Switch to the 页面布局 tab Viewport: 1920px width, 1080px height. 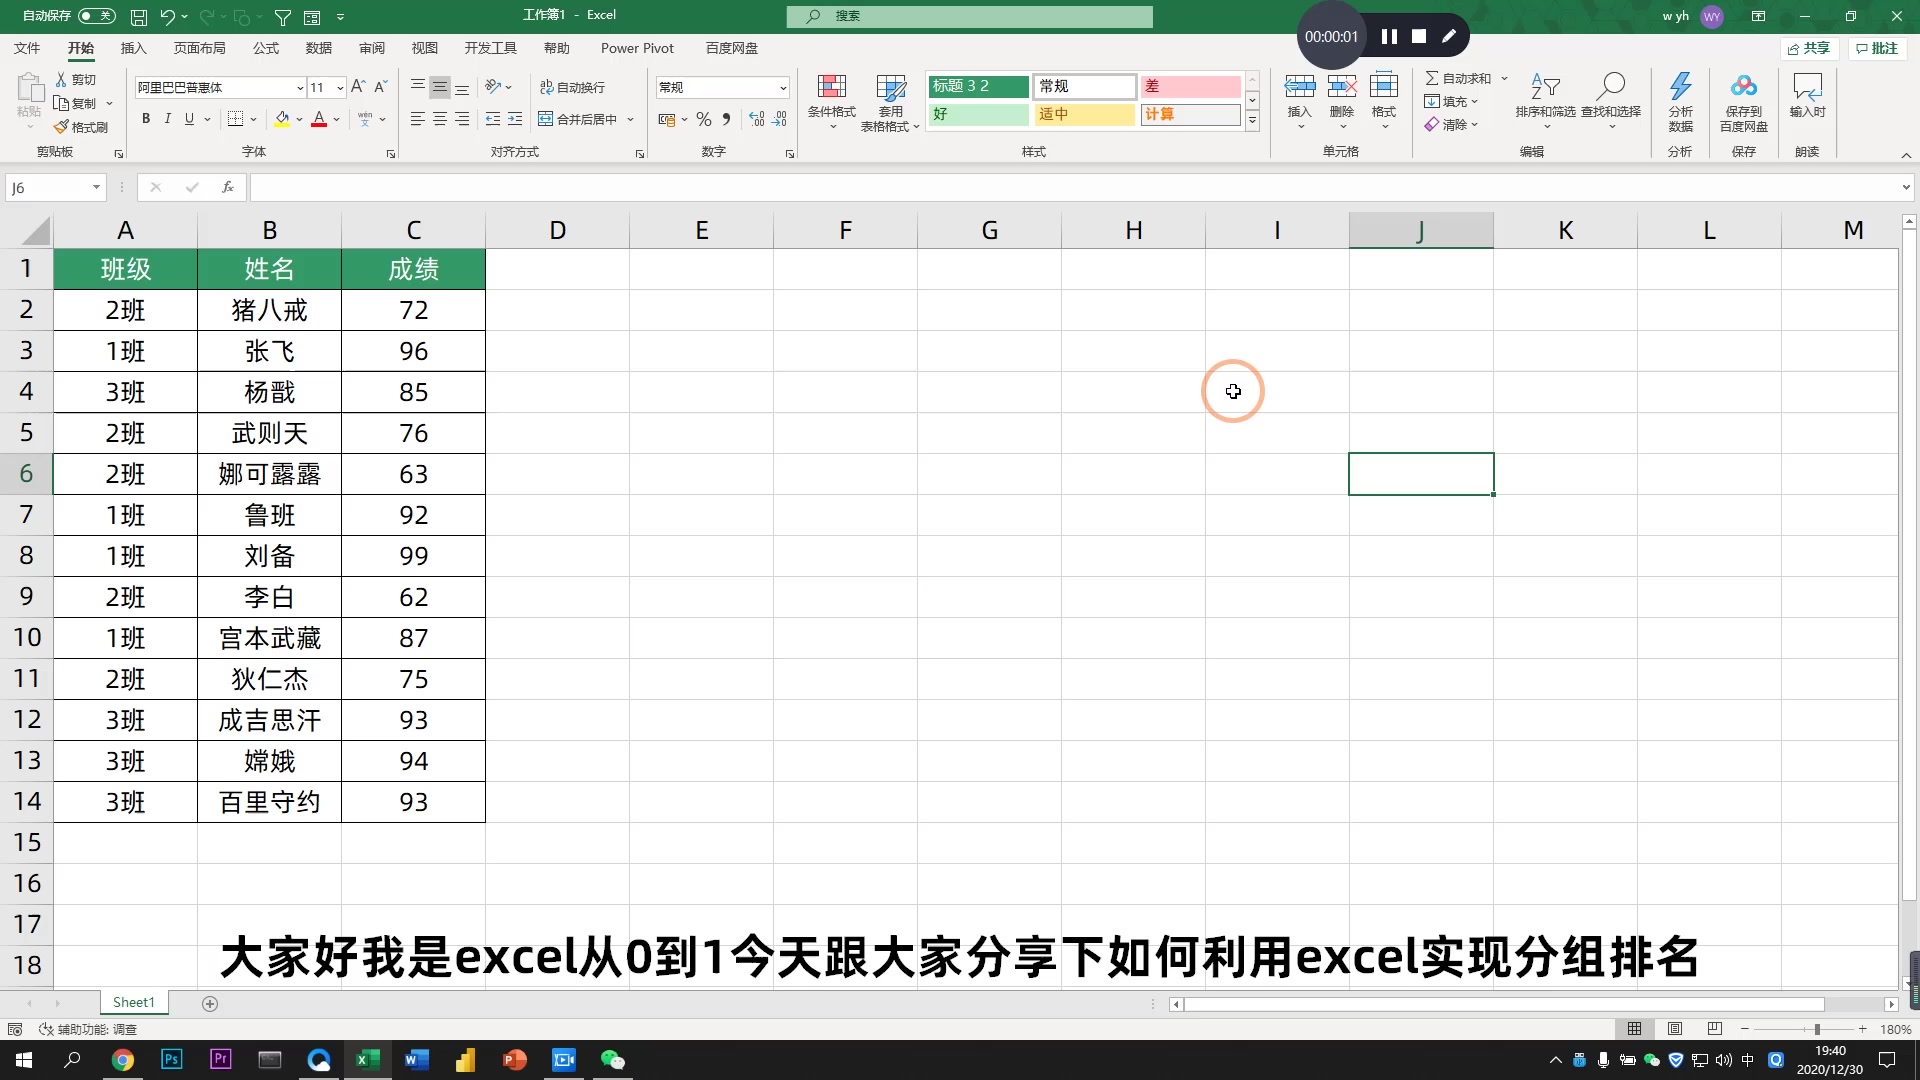tap(199, 48)
